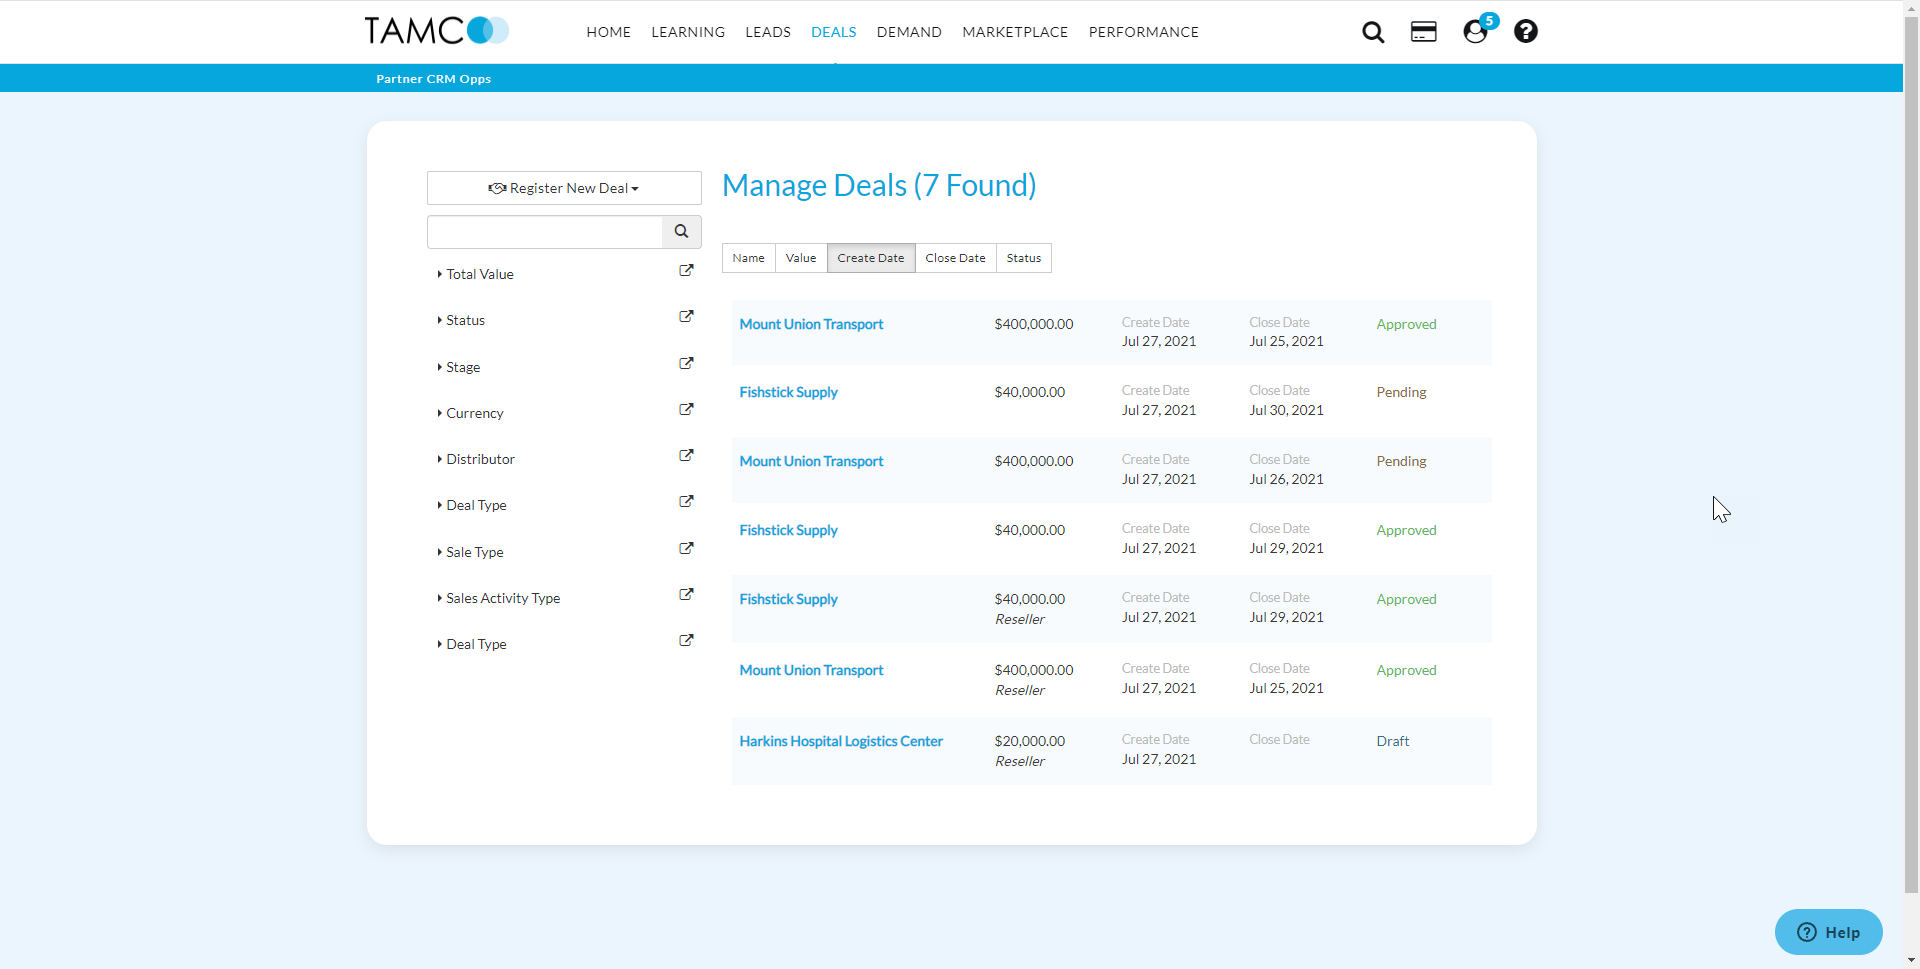Viewport: 1920px width, 969px height.
Task: Pop out the Total Value filter
Action: (x=686, y=271)
